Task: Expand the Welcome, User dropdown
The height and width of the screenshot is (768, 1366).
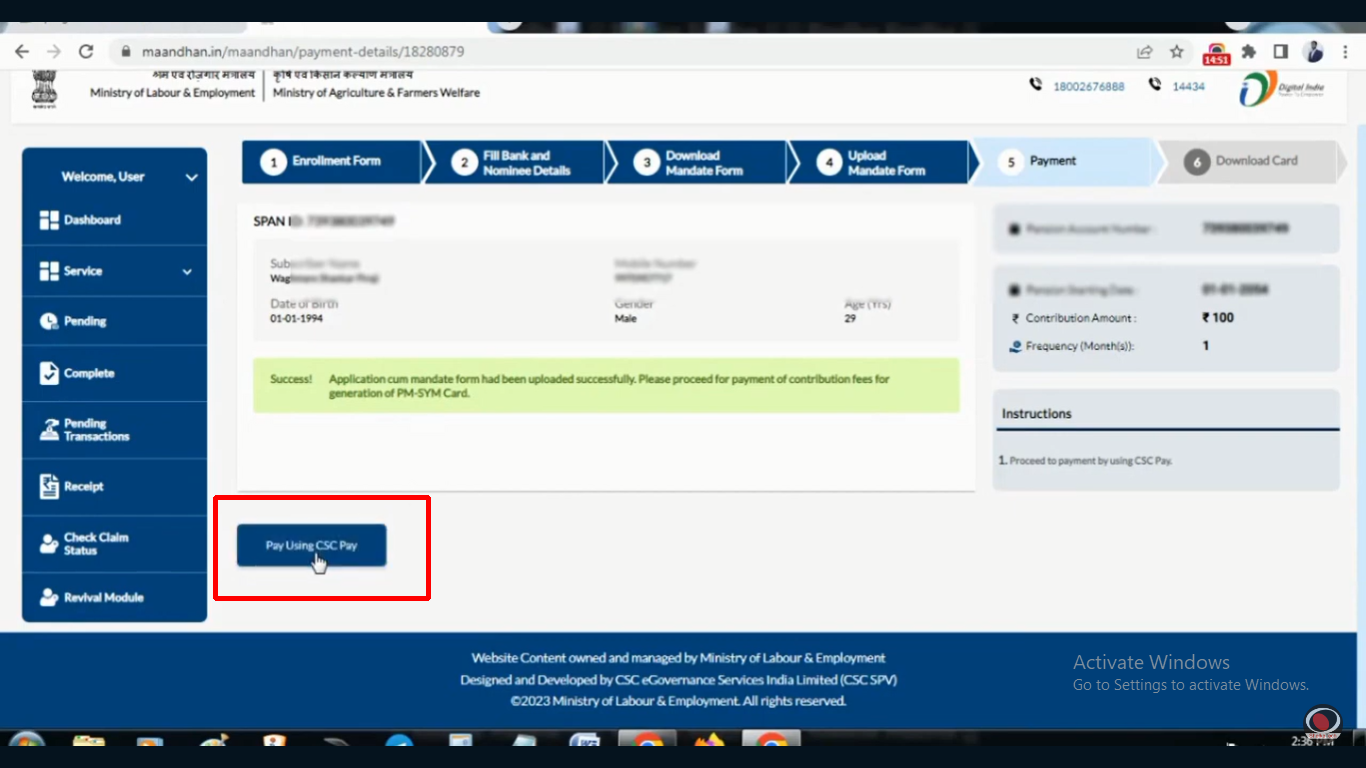Action: (x=191, y=177)
